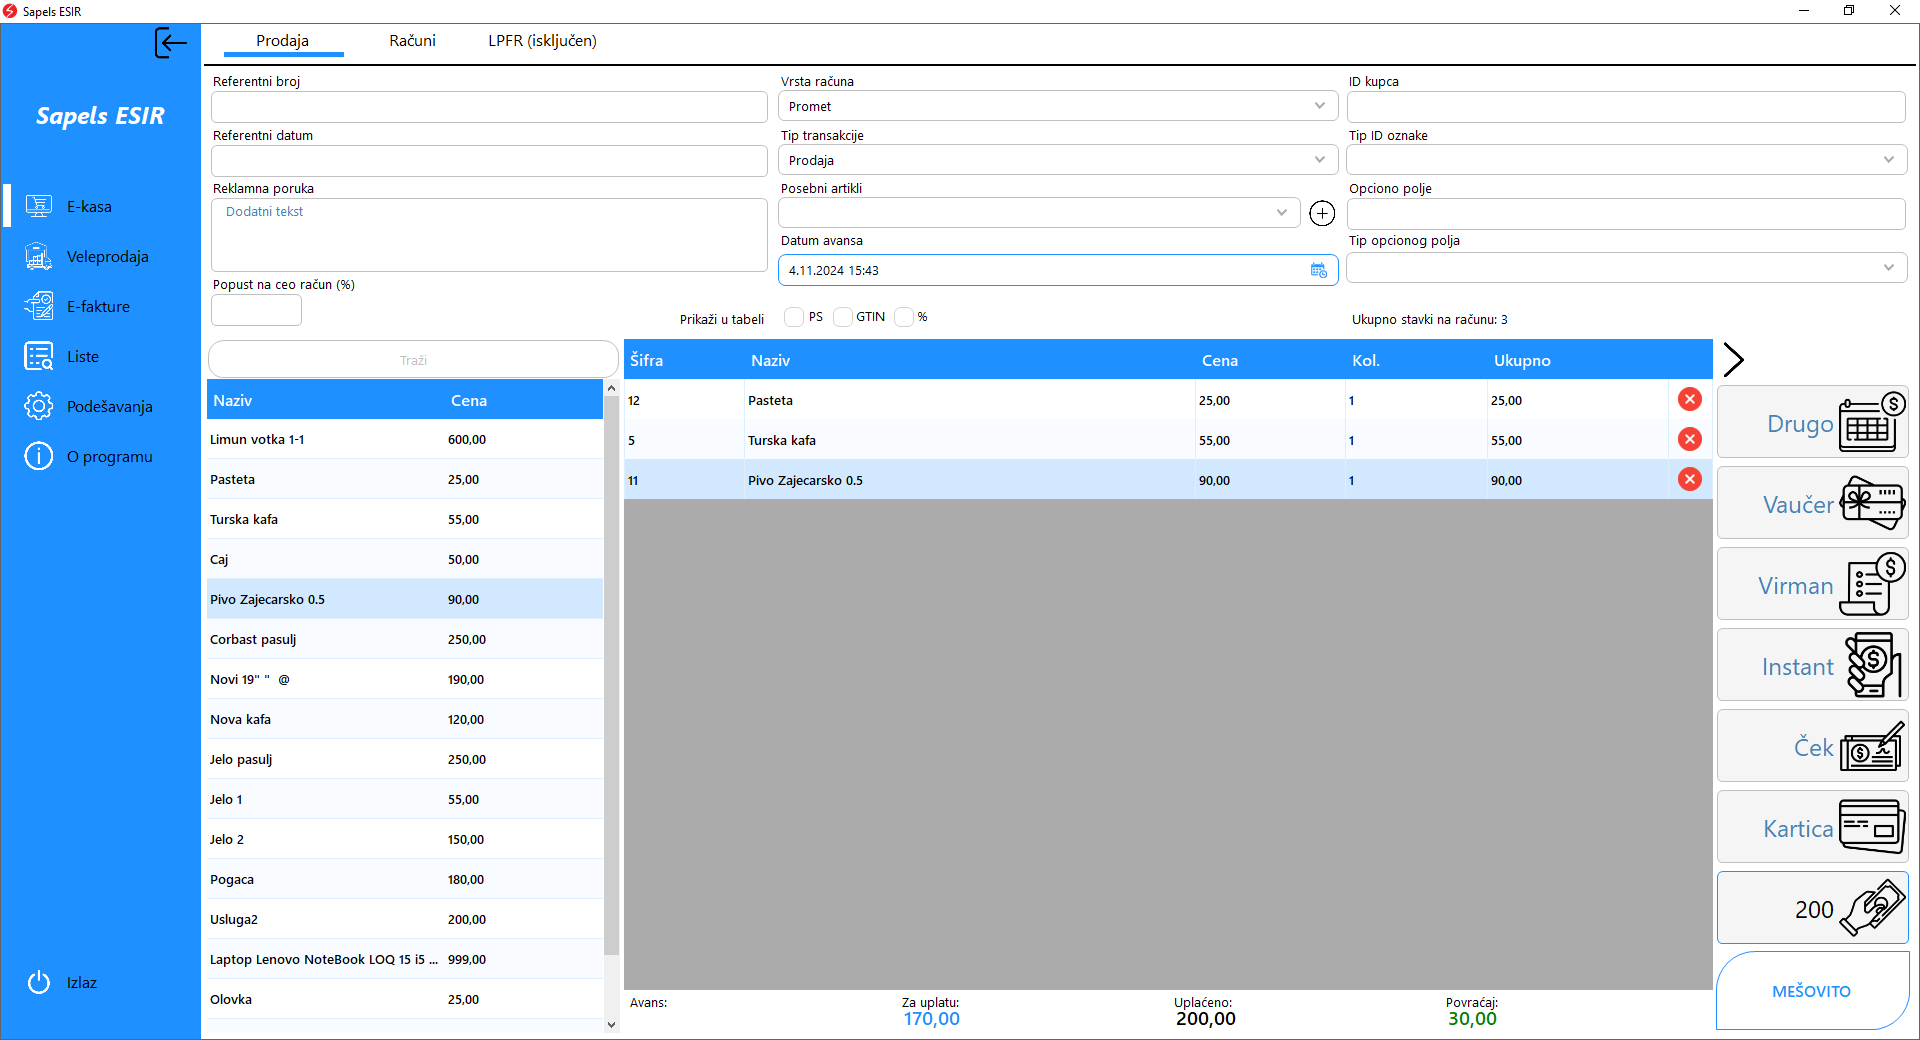The image size is (1920, 1040).
Task: Open Posebni artikli dropdown
Action: tap(1039, 212)
